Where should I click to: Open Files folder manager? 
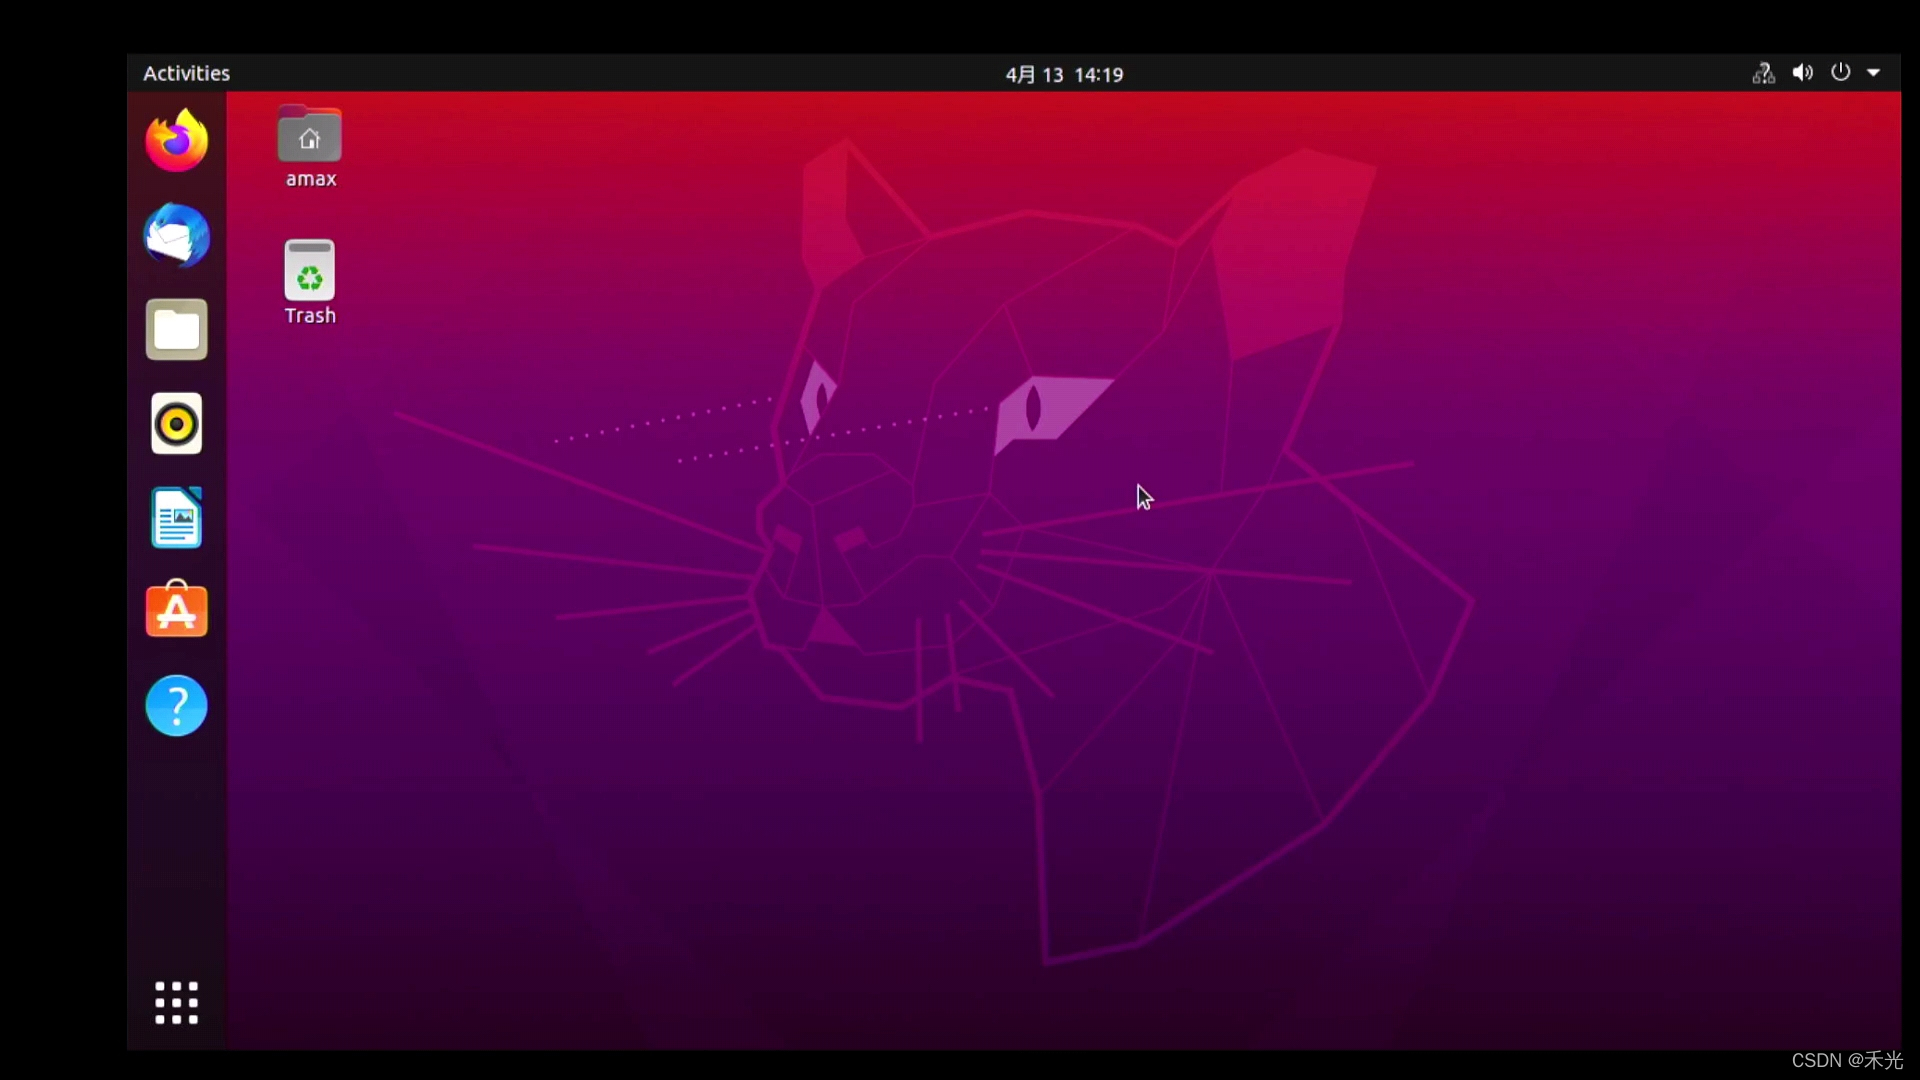point(175,328)
